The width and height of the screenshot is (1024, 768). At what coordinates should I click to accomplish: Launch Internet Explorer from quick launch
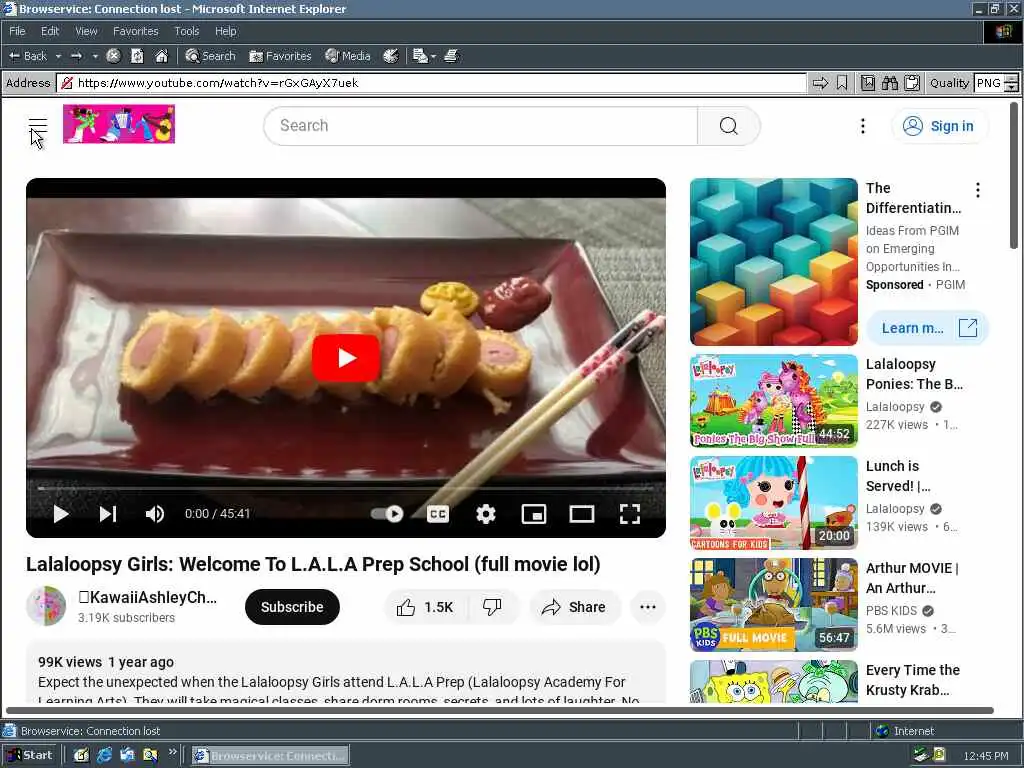[104, 756]
